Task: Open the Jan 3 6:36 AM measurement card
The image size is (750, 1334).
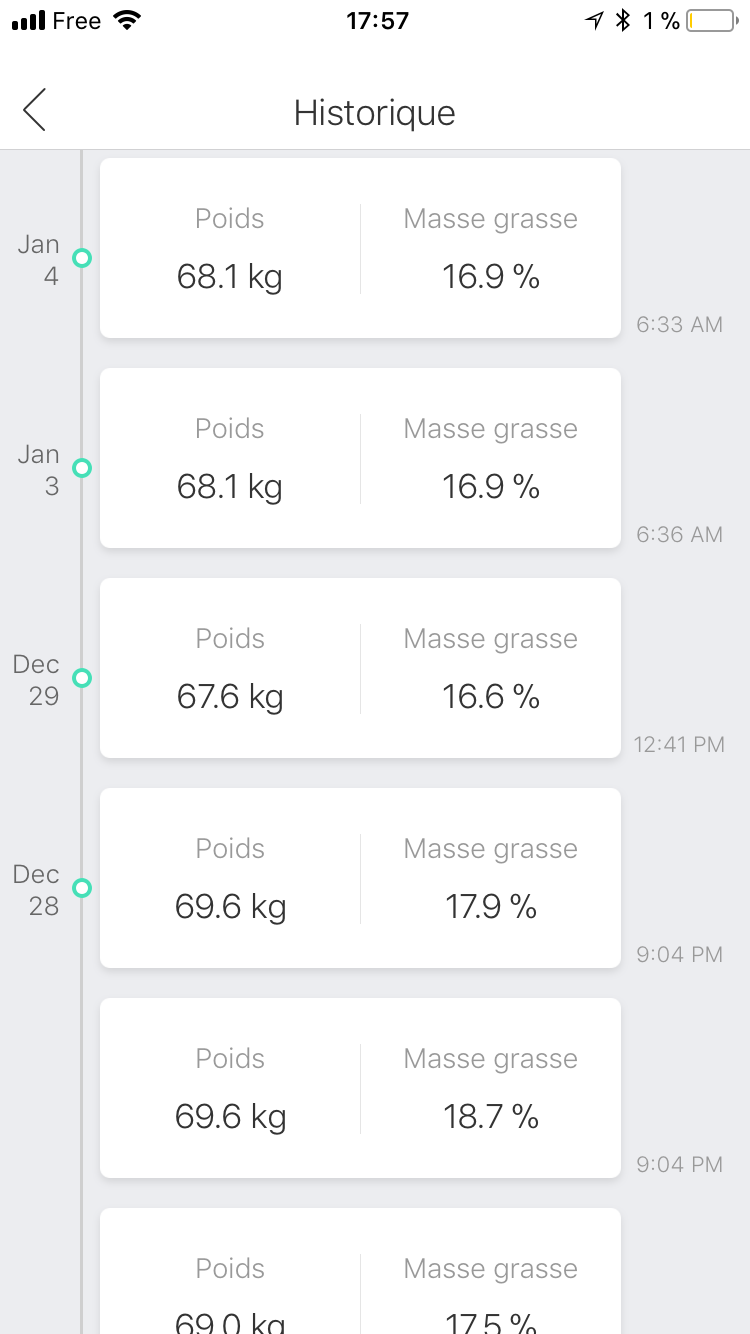Action: (360, 458)
